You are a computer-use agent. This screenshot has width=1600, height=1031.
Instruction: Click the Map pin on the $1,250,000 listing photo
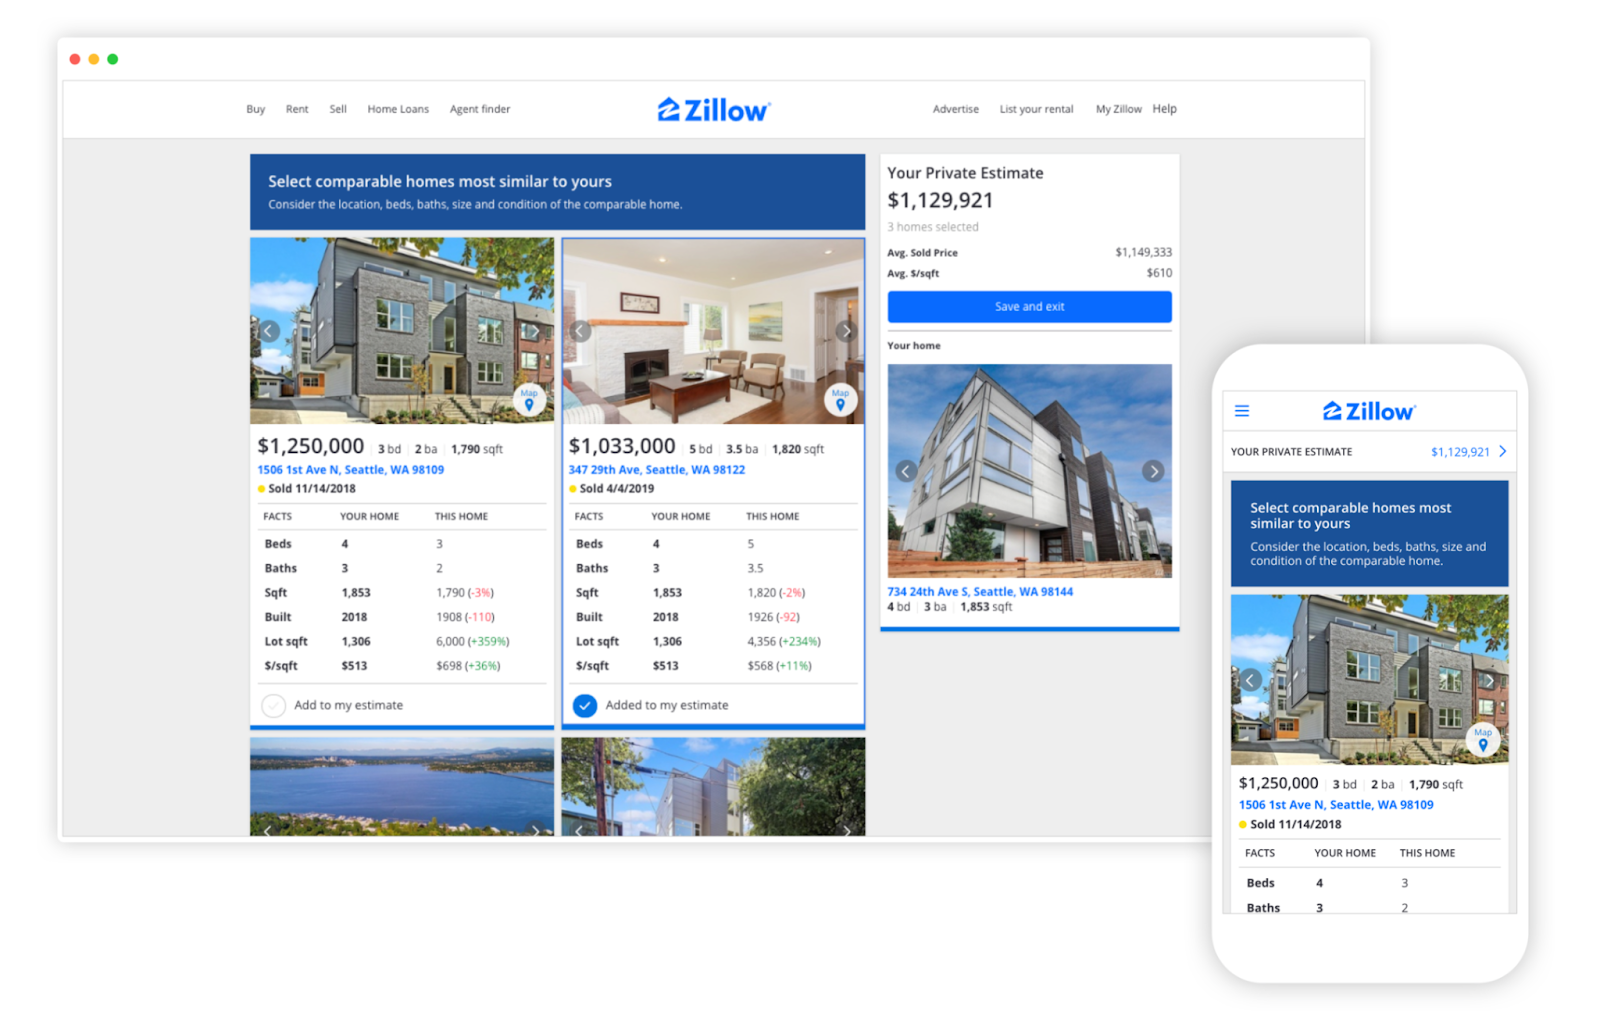(x=529, y=400)
